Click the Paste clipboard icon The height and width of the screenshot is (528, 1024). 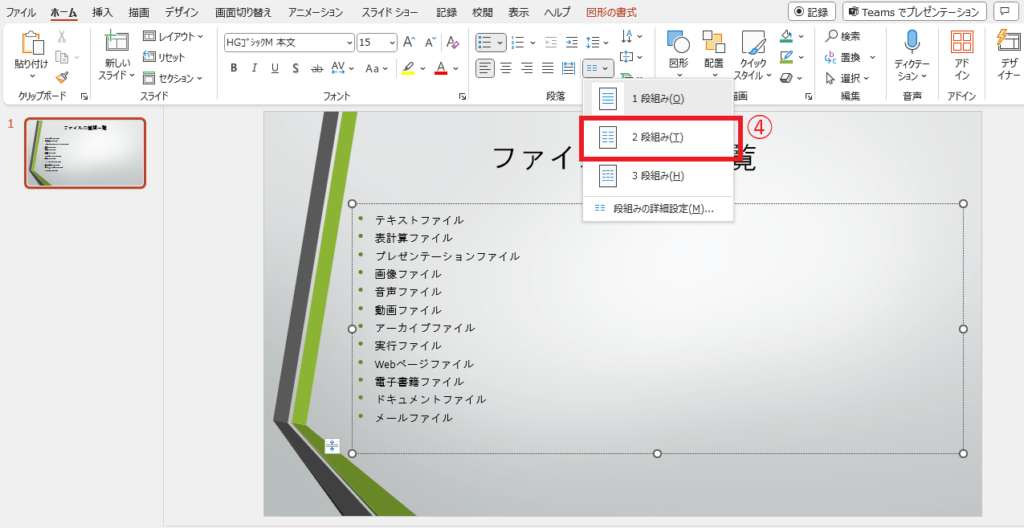point(31,45)
